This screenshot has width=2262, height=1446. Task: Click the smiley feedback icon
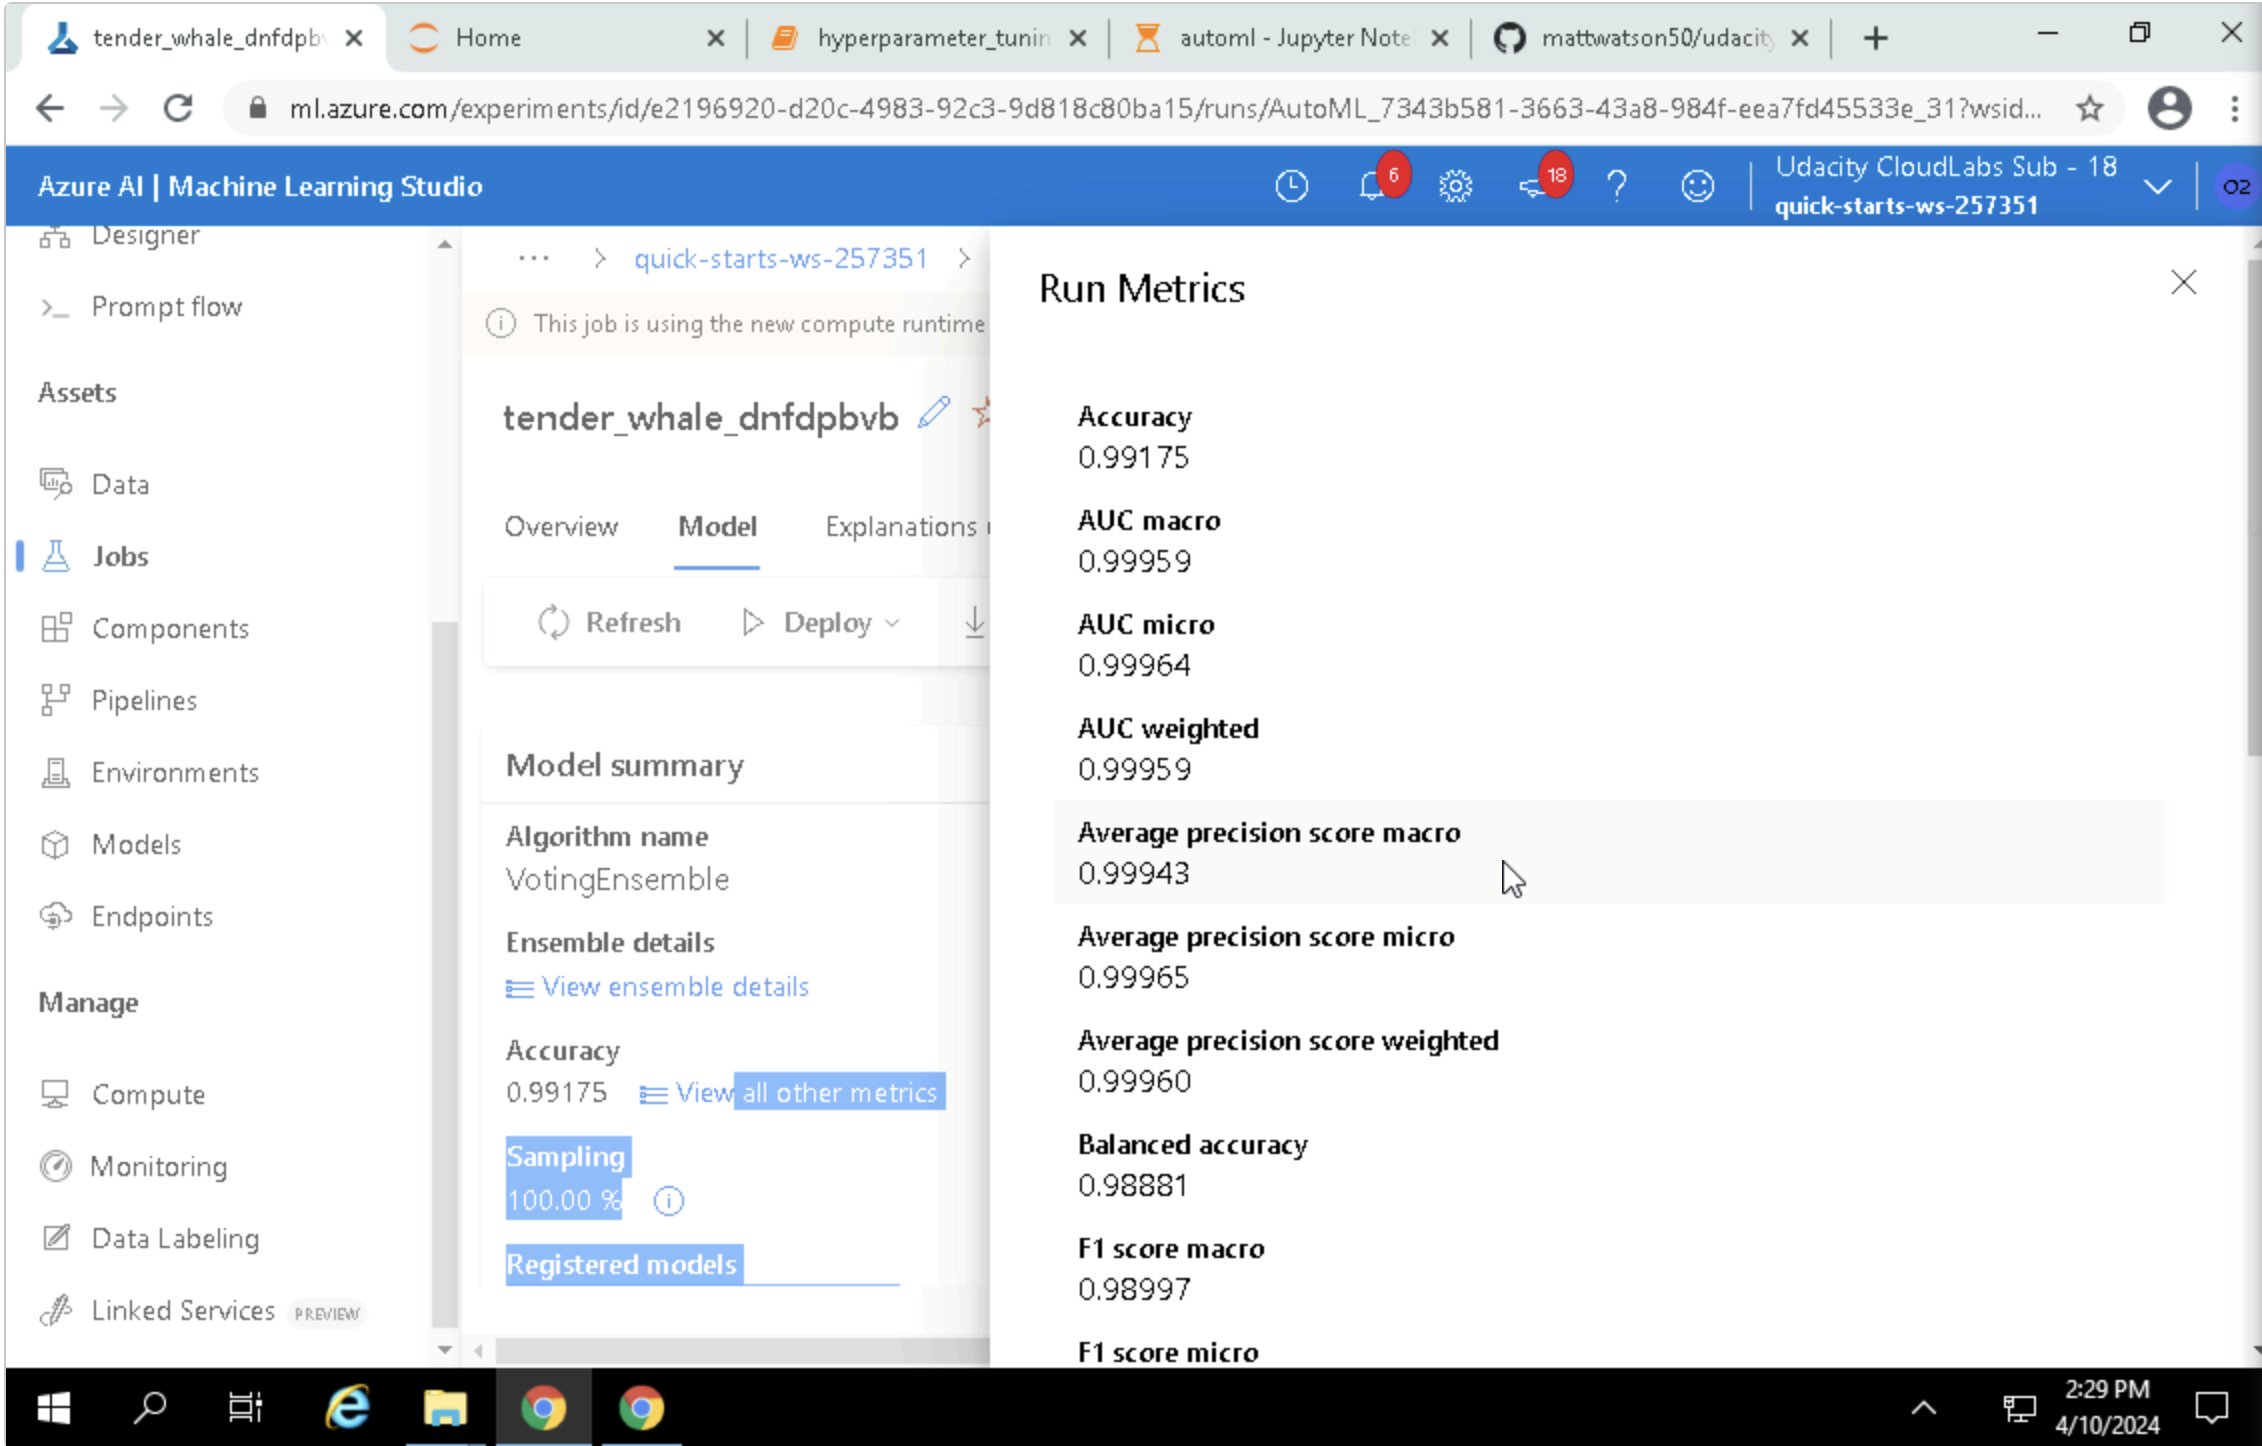tap(1697, 186)
